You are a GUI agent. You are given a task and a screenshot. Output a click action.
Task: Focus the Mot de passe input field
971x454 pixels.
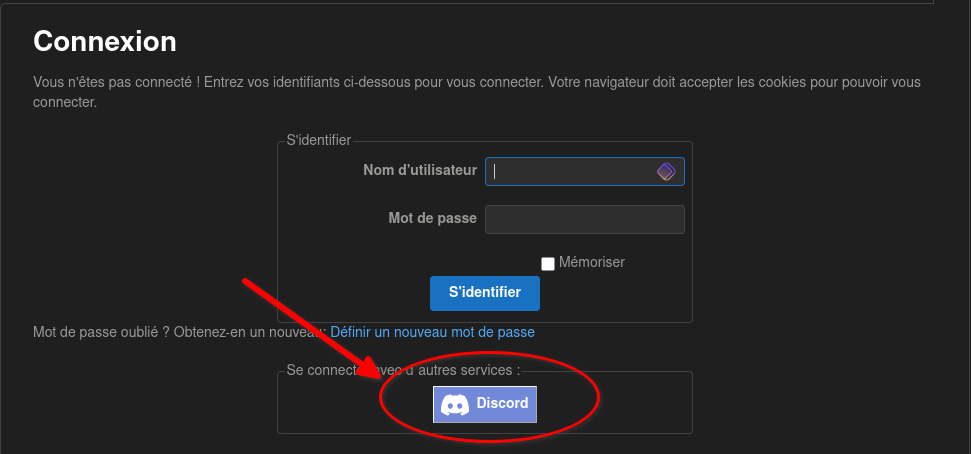tap(585, 219)
